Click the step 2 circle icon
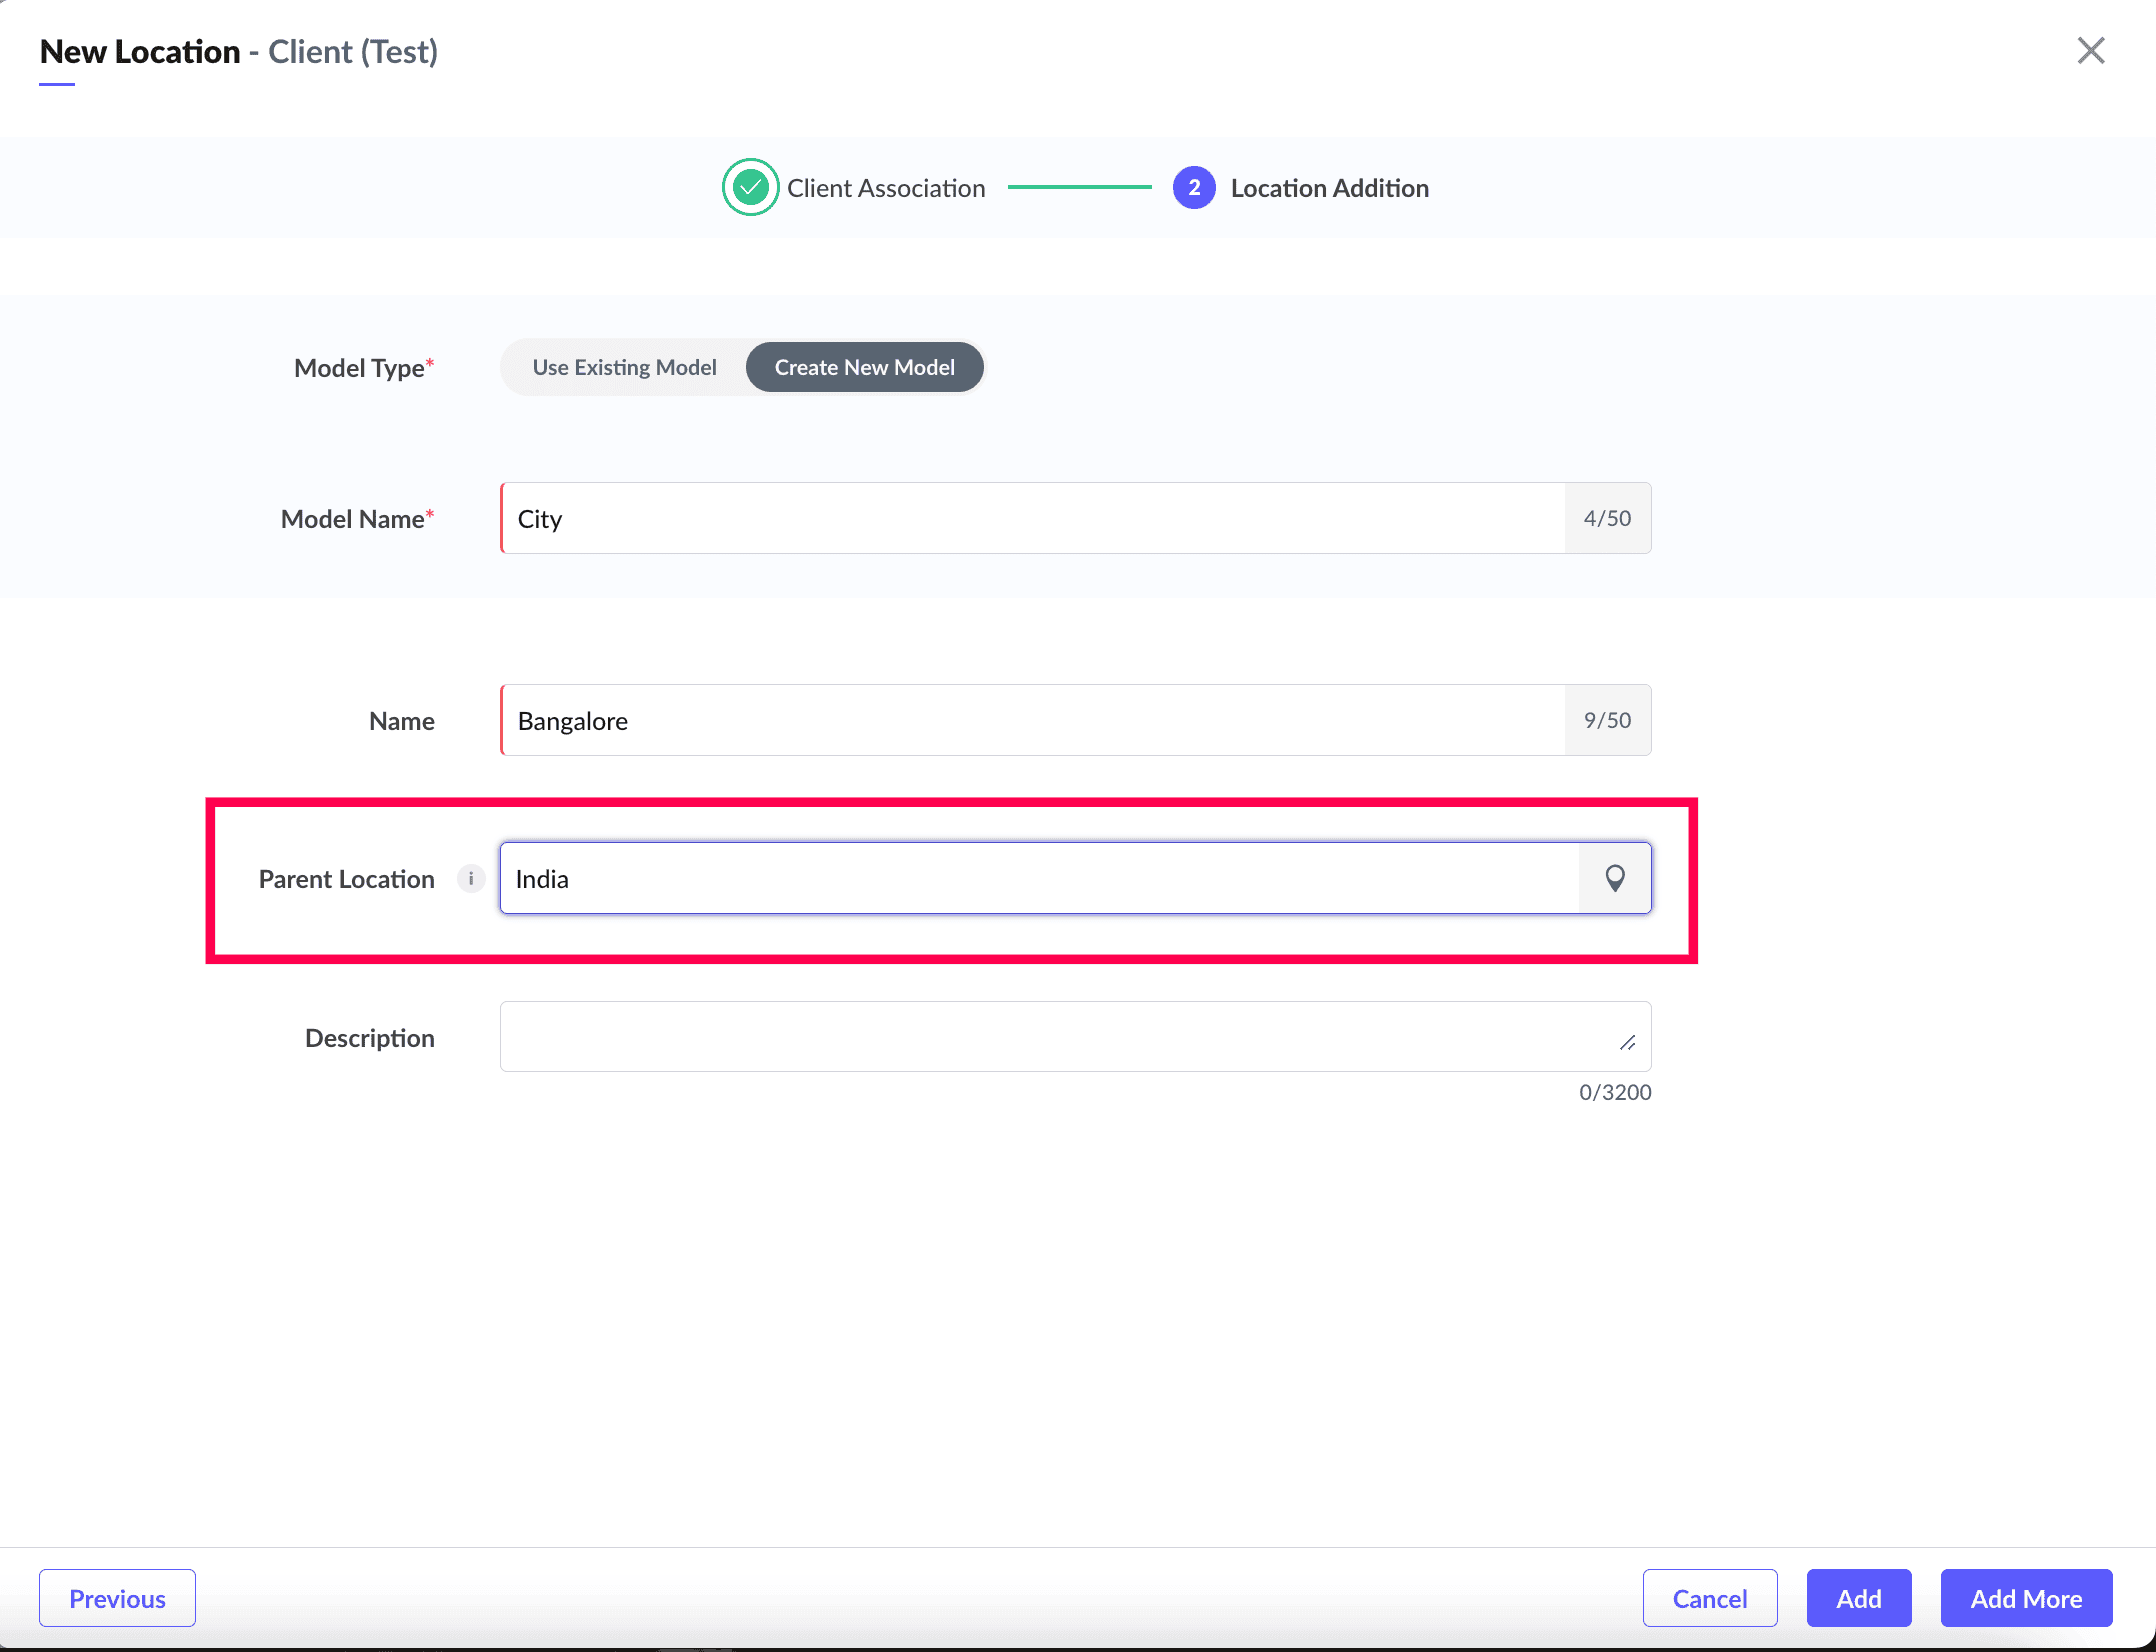This screenshot has height=1652, width=2156. click(1193, 187)
